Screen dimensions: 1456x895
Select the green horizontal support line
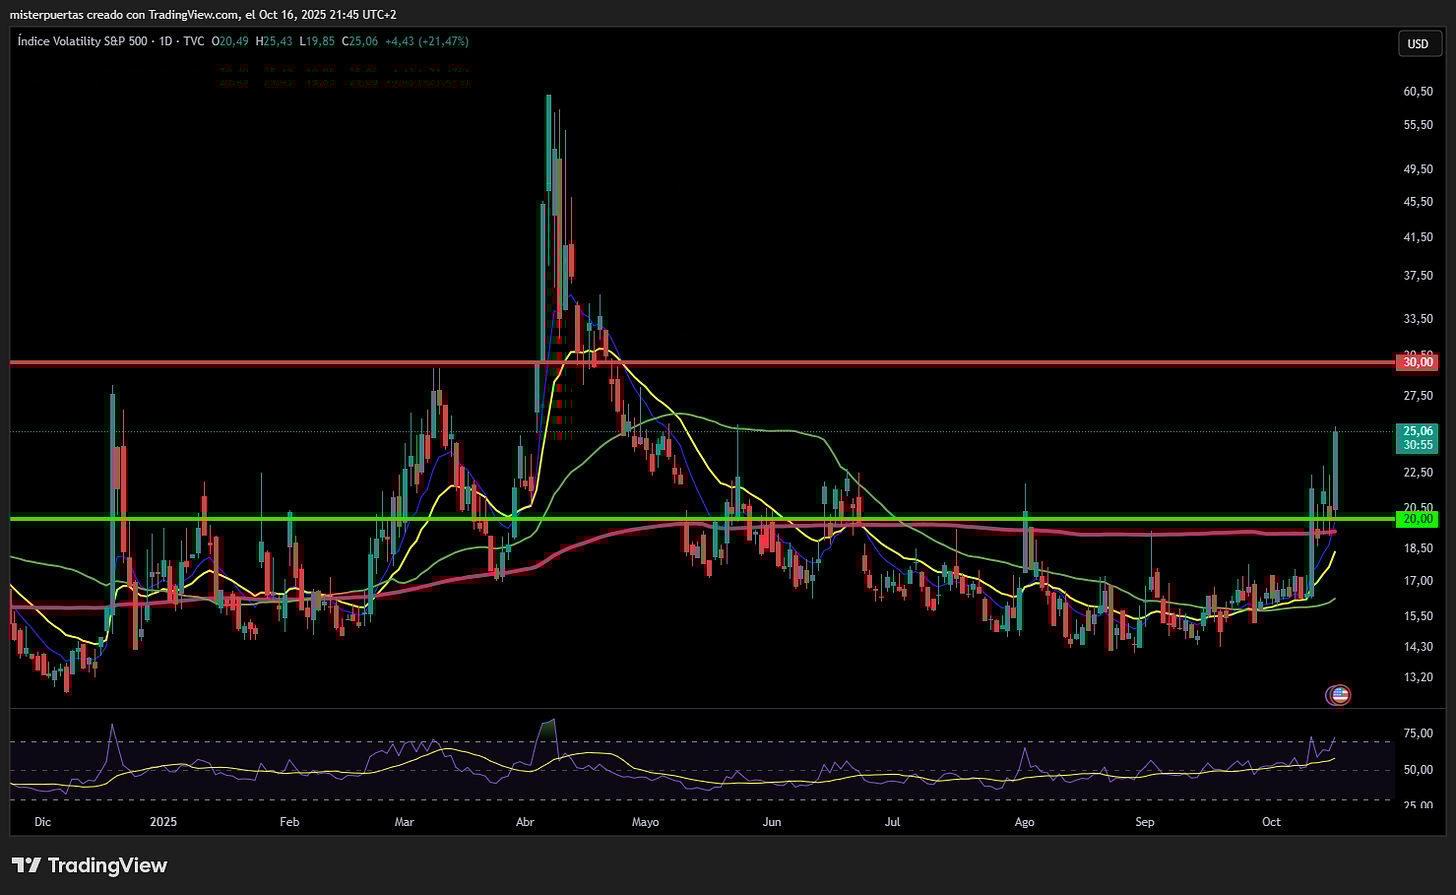pyautogui.click(x=703, y=518)
